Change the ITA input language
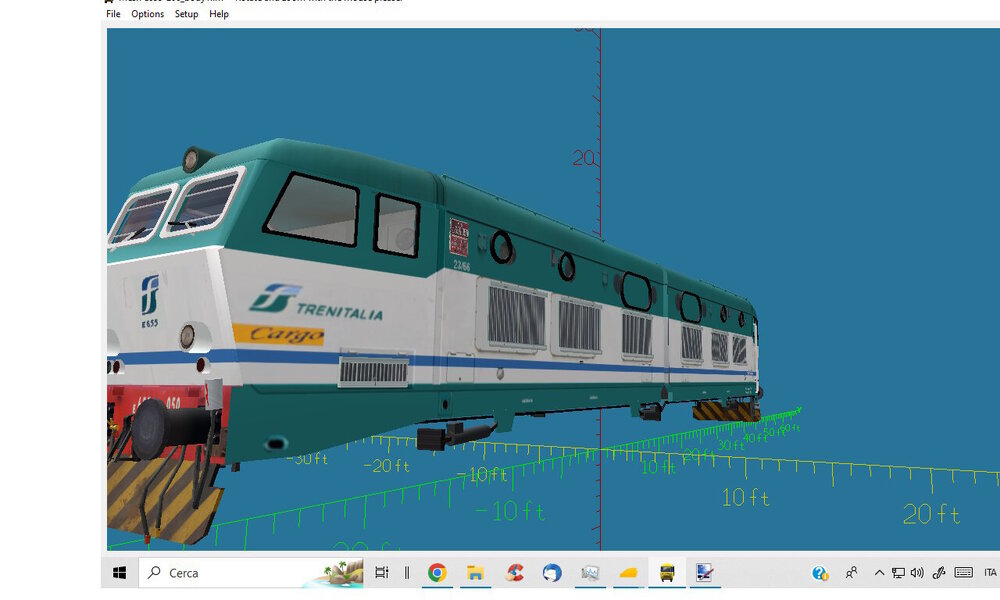Screen dimensions: 1000x600 pos(990,573)
